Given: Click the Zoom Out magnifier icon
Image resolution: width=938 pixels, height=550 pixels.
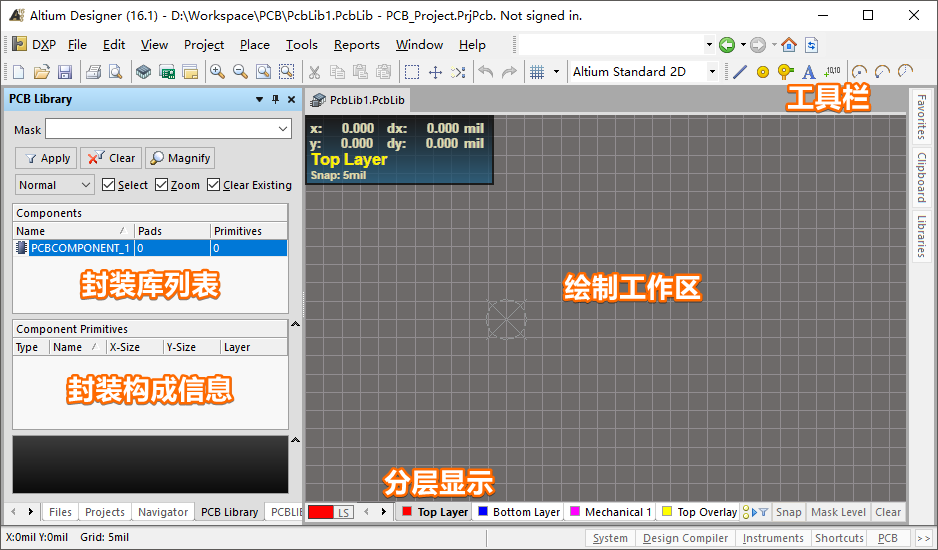Looking at the screenshot, I should 240,72.
